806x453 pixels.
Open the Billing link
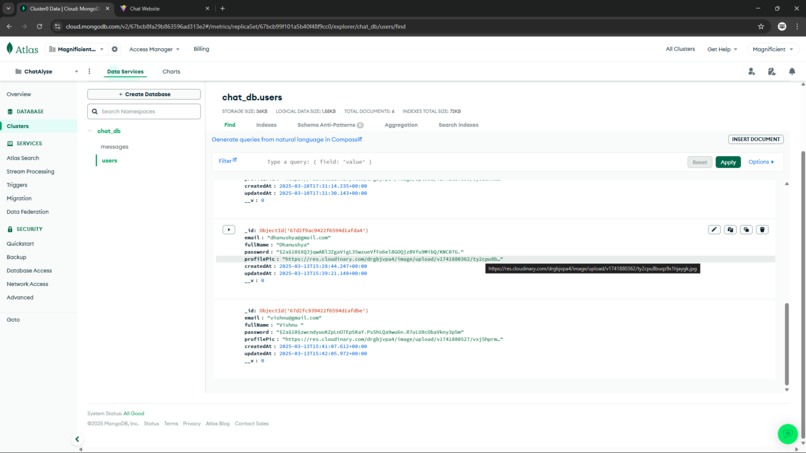tap(201, 49)
